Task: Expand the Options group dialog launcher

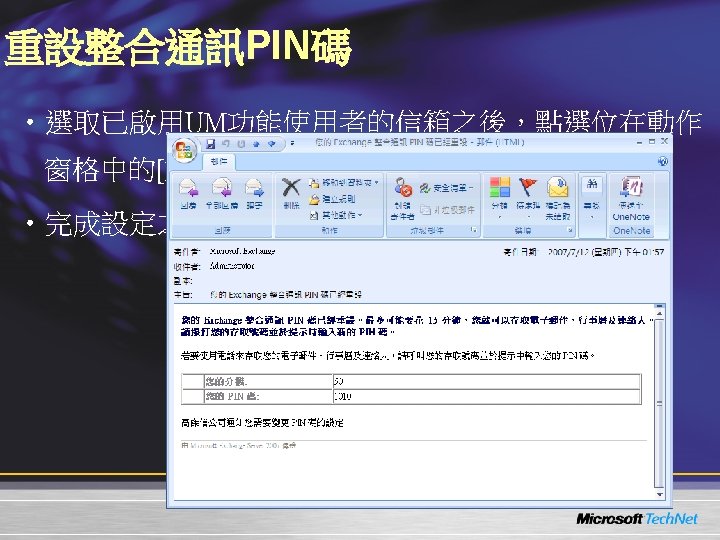Action: (x=570, y=230)
